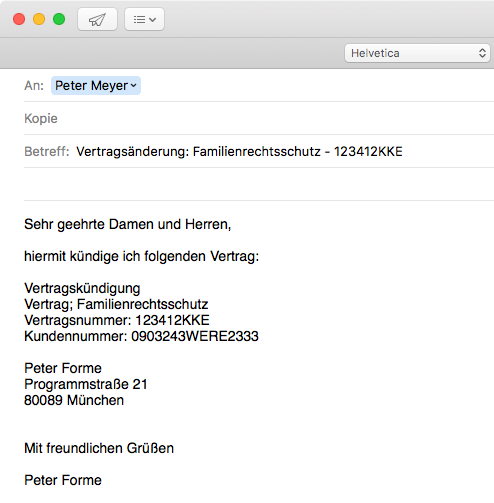Click the 80089 München line
This screenshot has width=494, height=503.
pos(74,400)
